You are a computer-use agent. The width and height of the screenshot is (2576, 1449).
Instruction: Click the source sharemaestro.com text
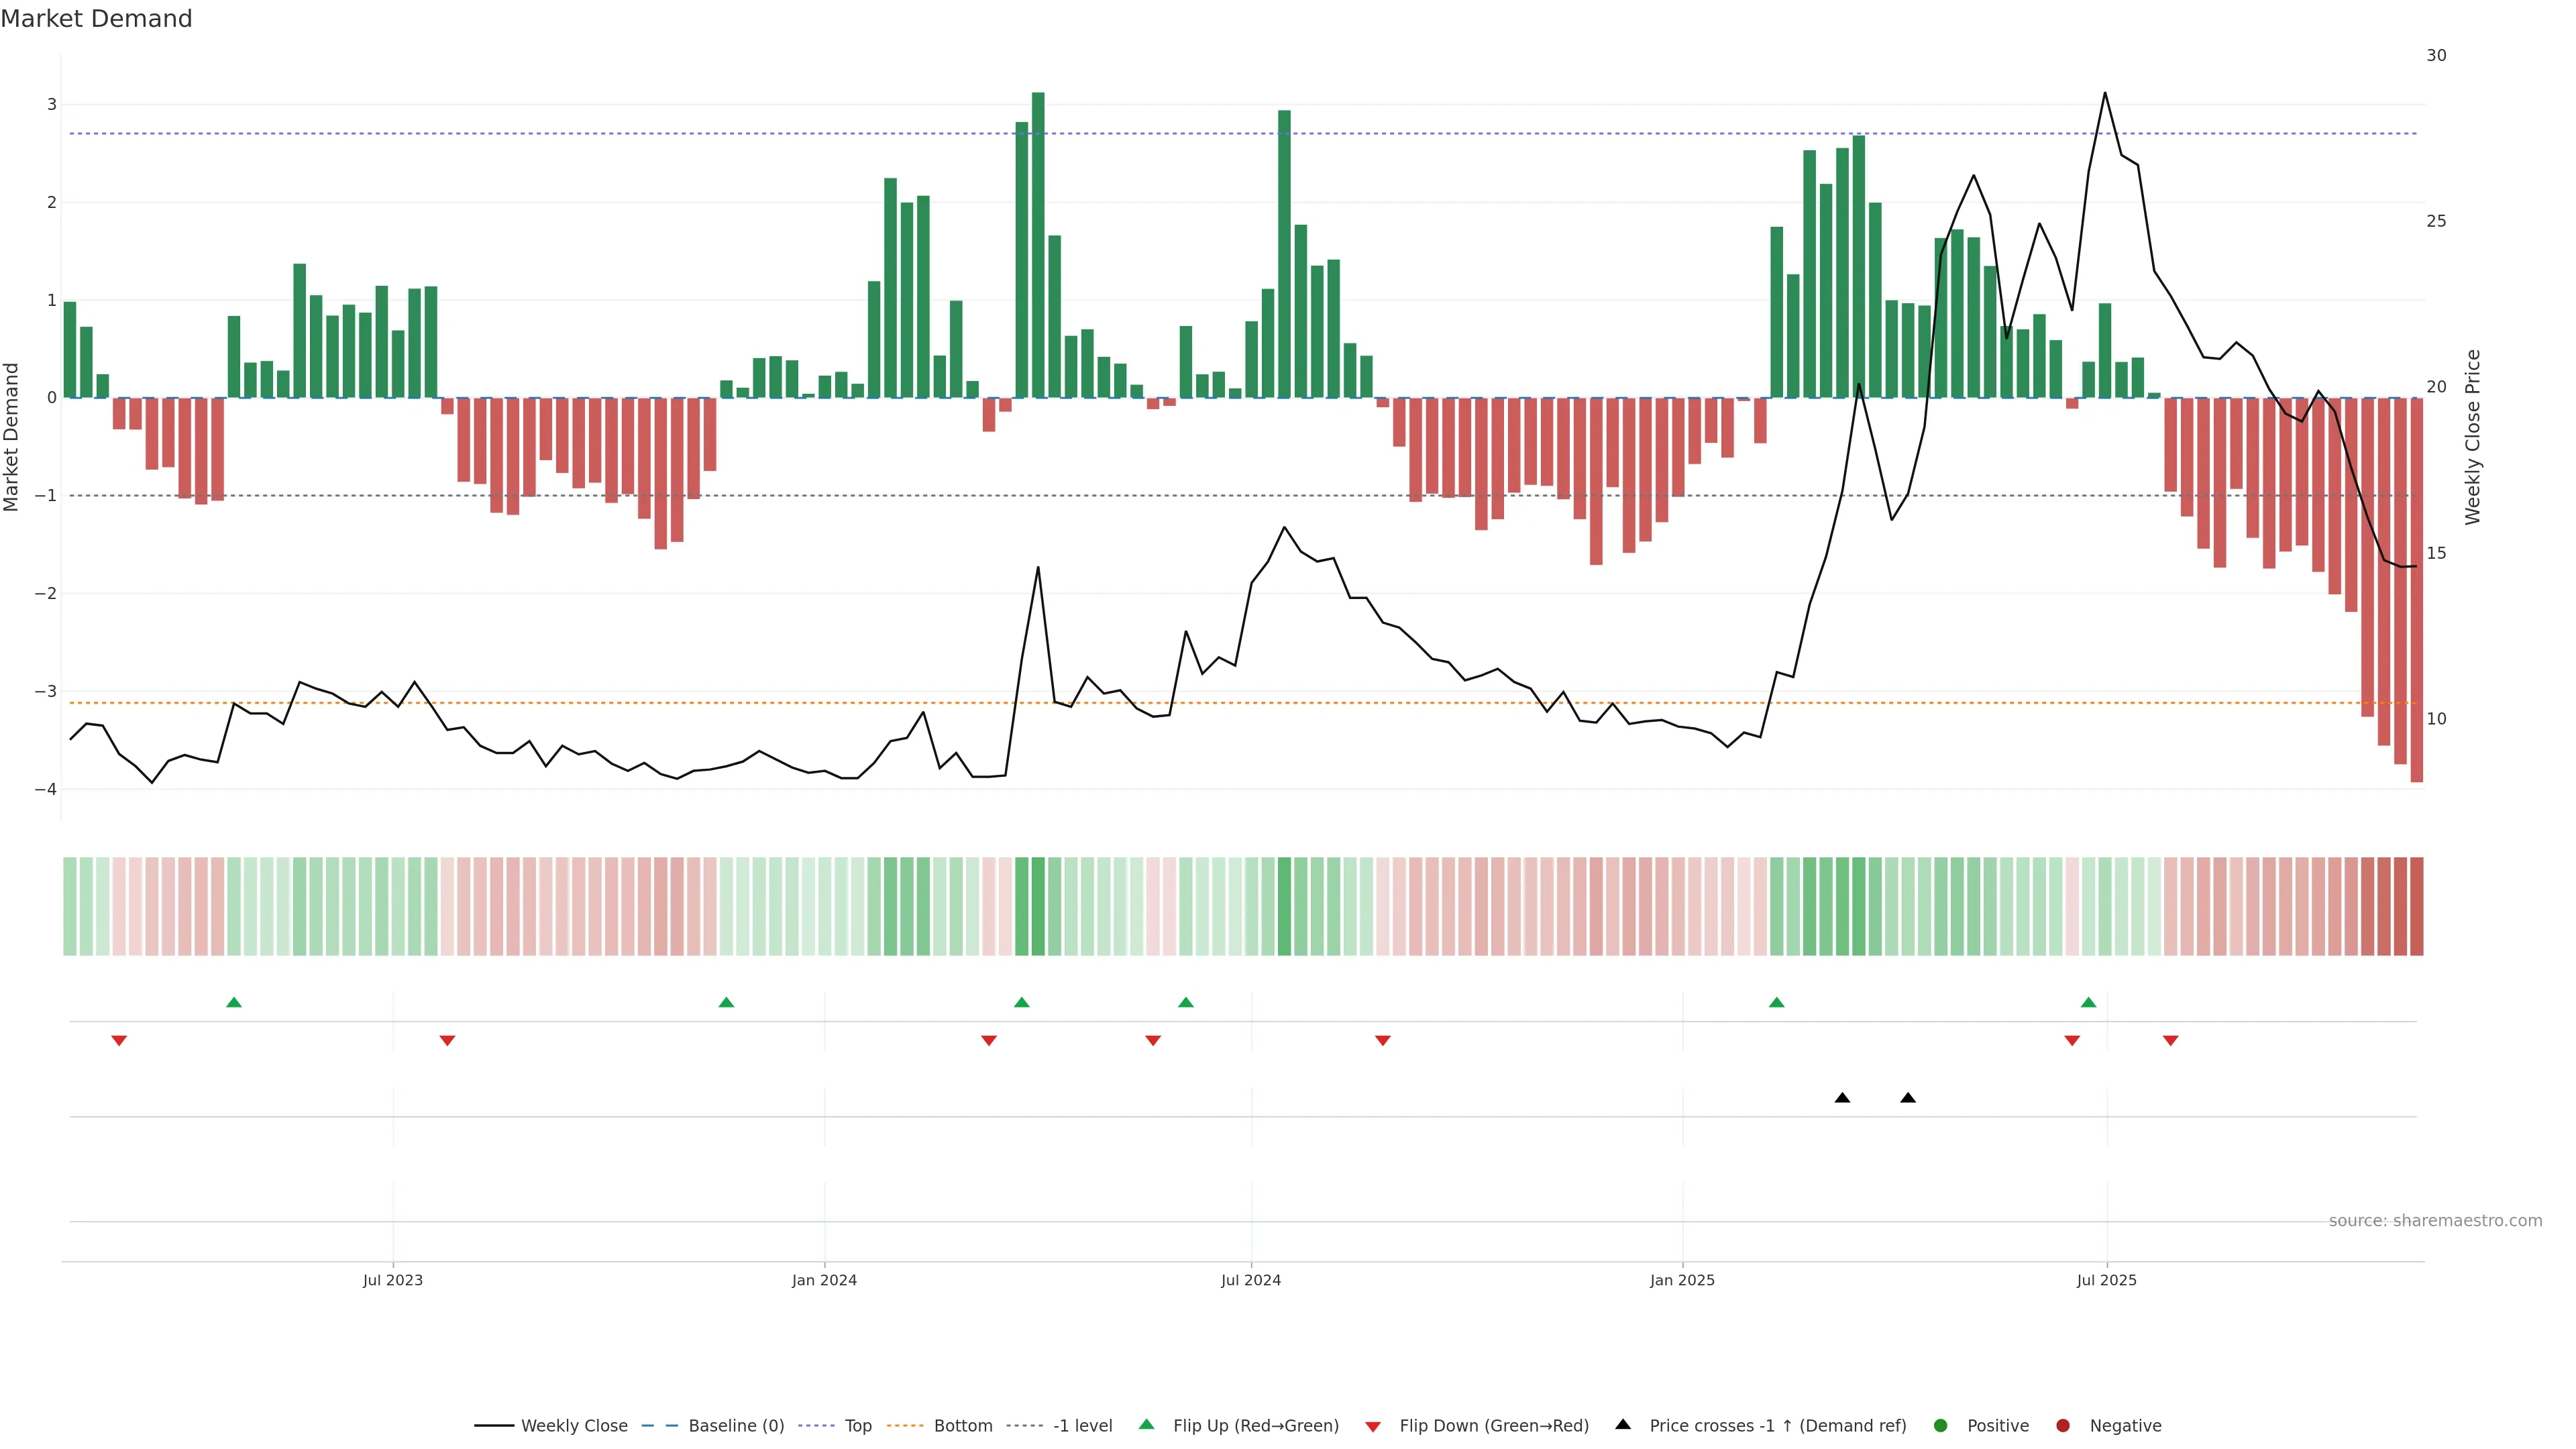pyautogui.click(x=2435, y=1221)
